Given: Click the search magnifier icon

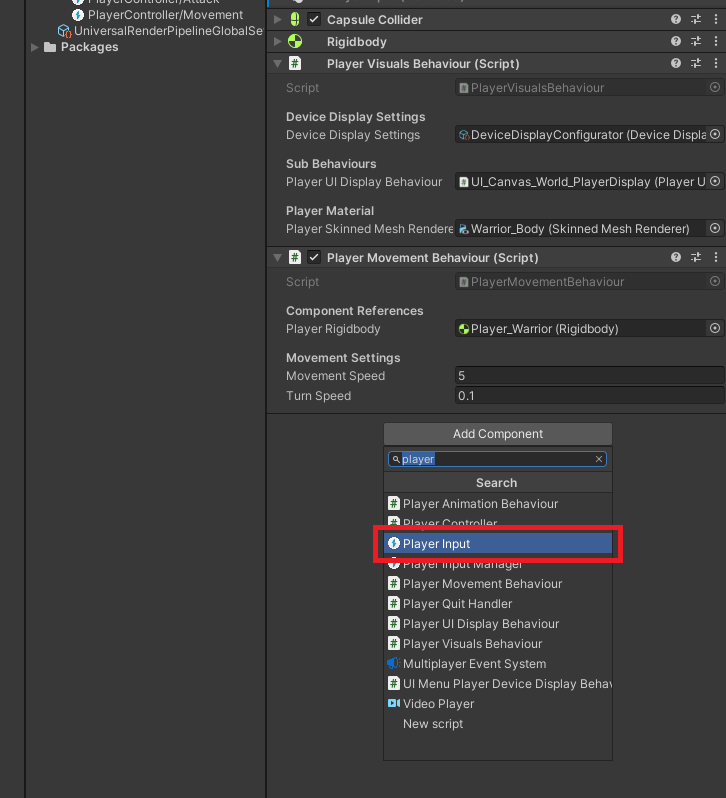Looking at the screenshot, I should (396, 459).
